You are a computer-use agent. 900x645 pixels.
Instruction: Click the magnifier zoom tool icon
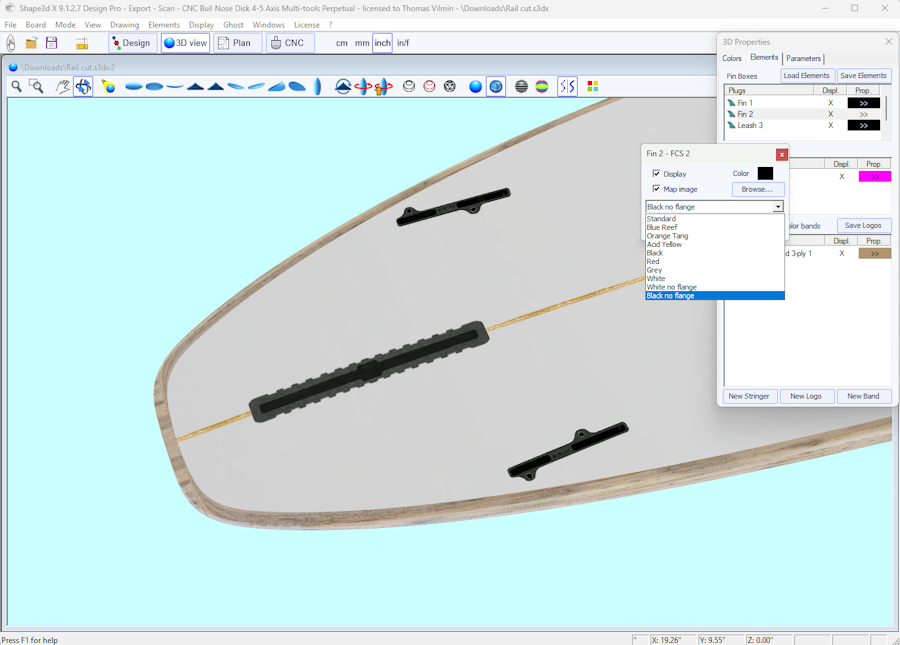[x=17, y=87]
